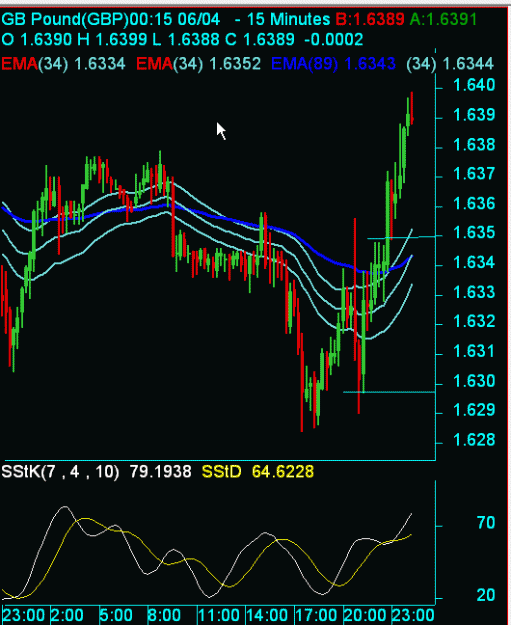Click the "1.639" price axis label
This screenshot has height=625, width=511.
click(474, 115)
